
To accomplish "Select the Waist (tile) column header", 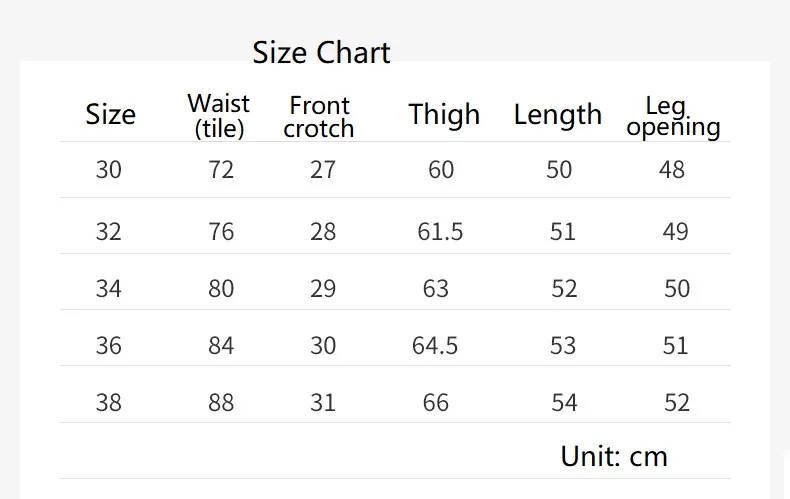I will [219, 115].
